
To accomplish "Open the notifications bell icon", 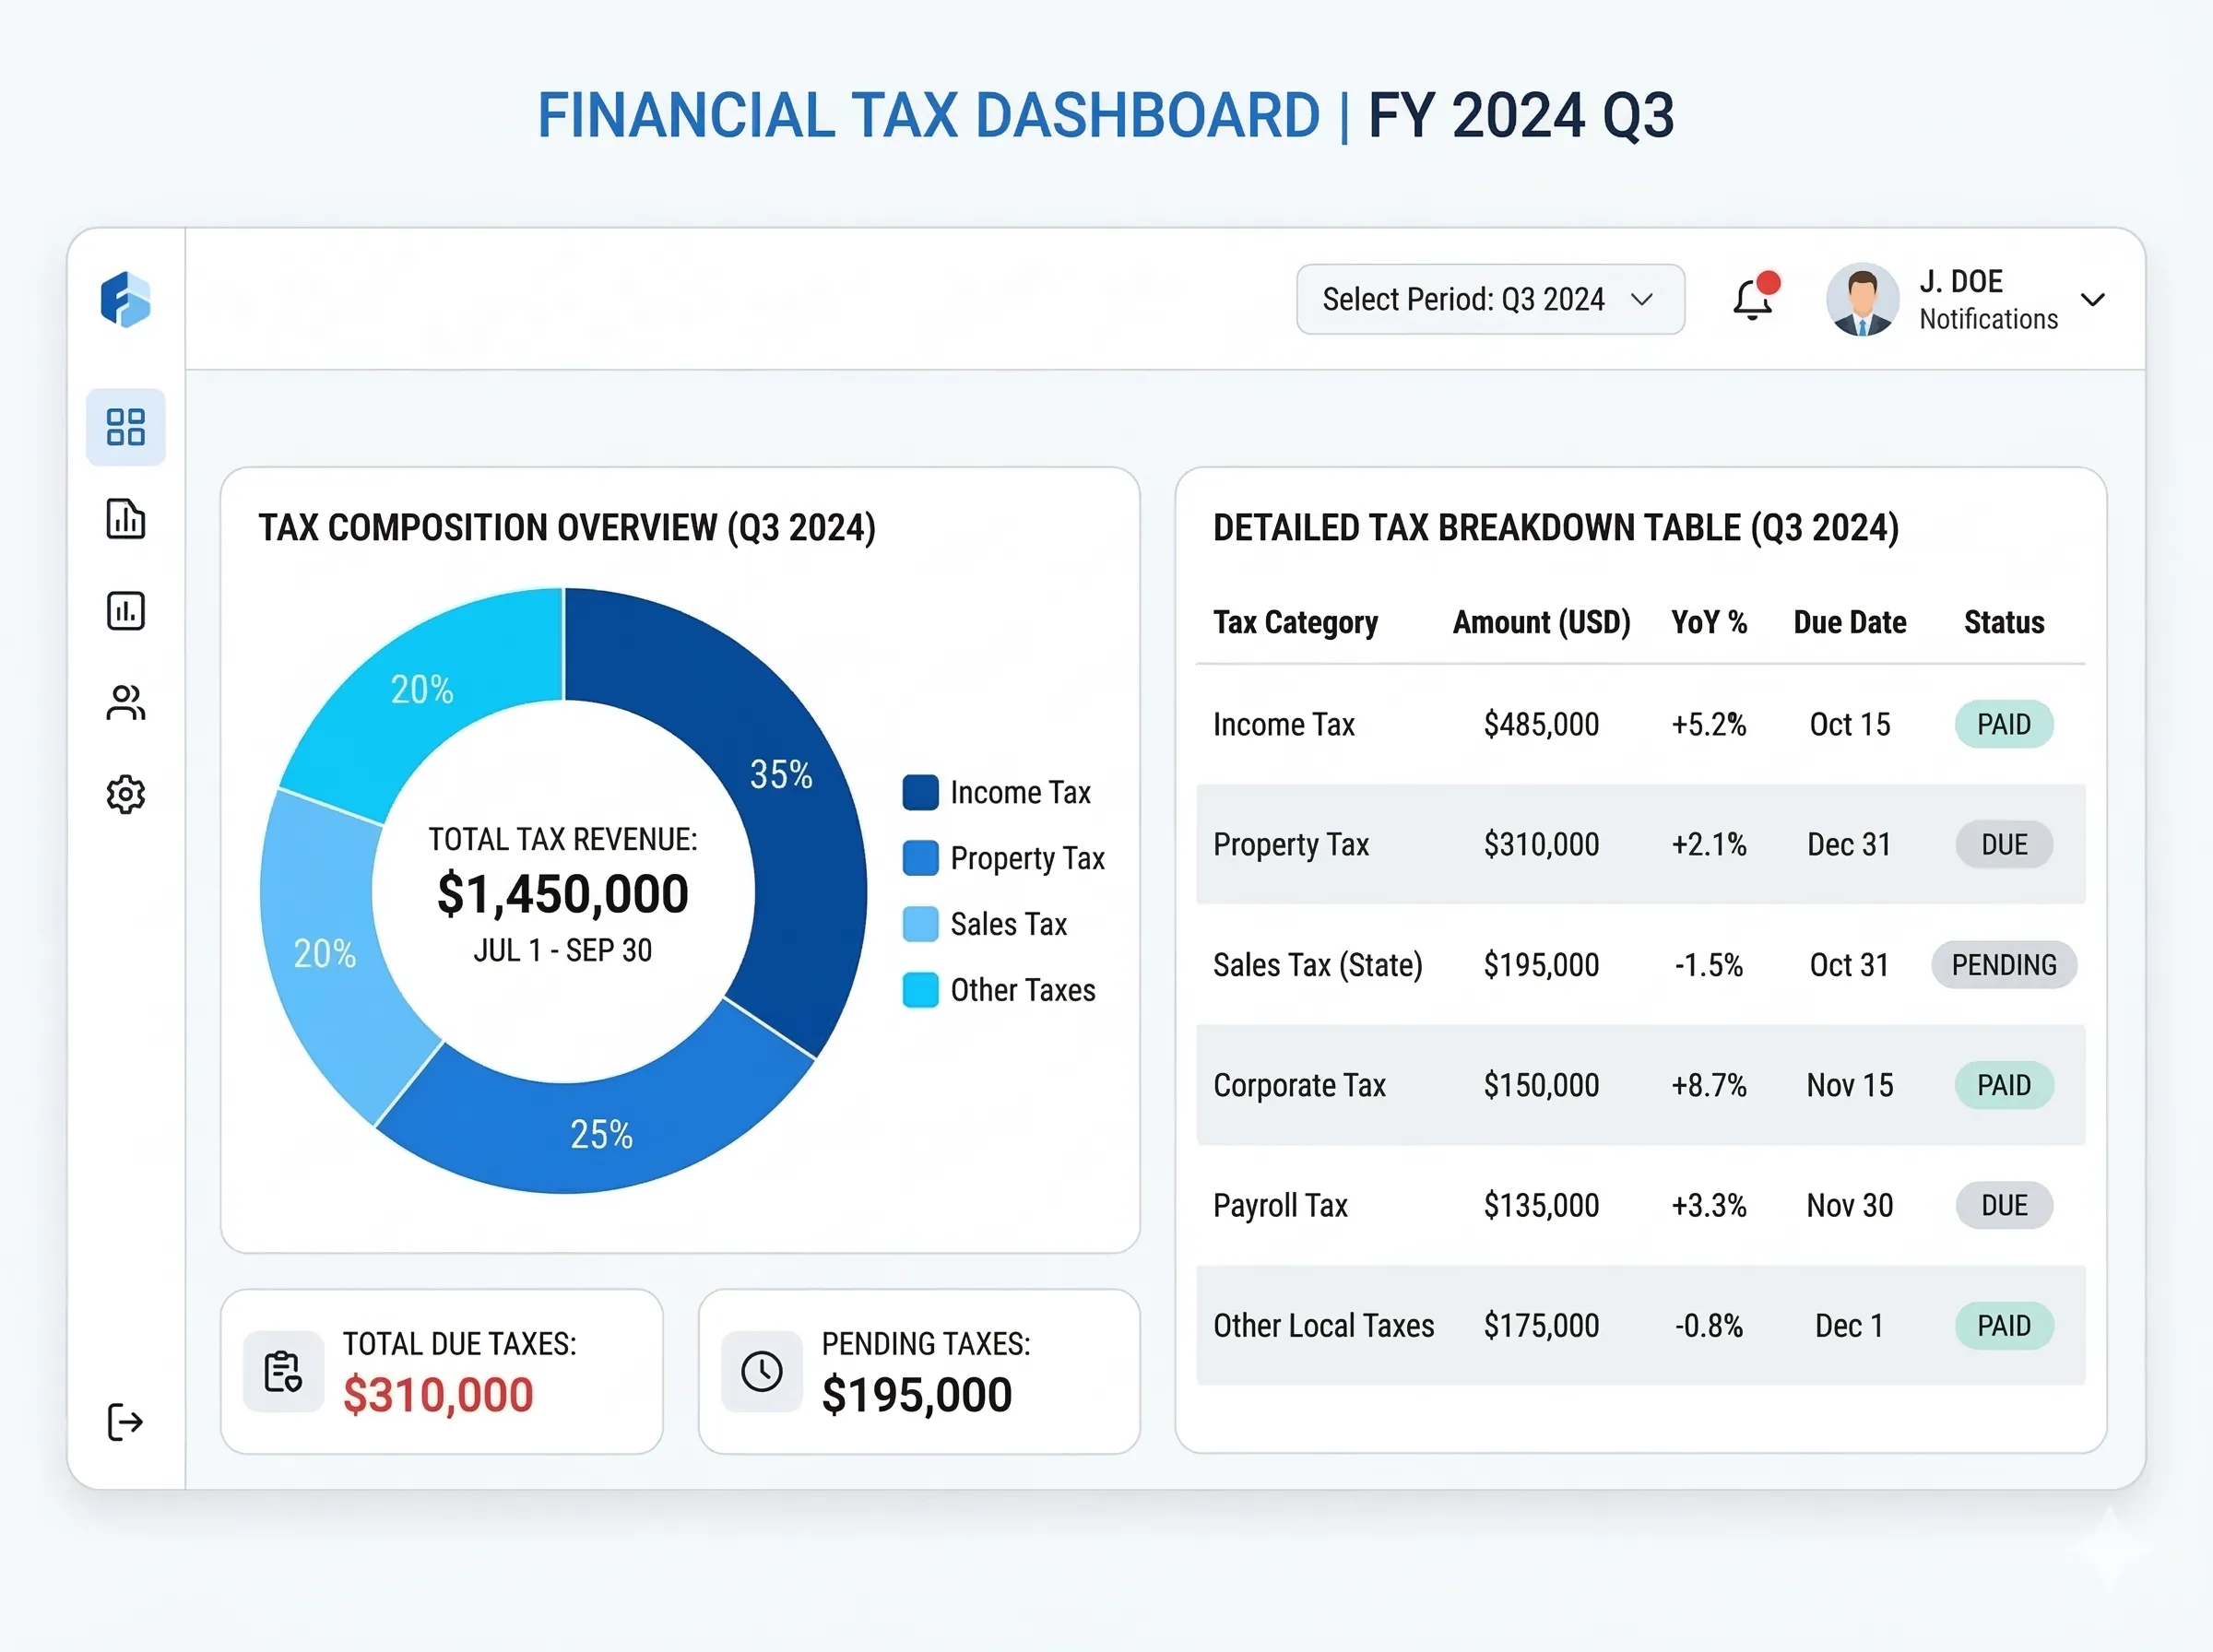I will pyautogui.click(x=1754, y=298).
